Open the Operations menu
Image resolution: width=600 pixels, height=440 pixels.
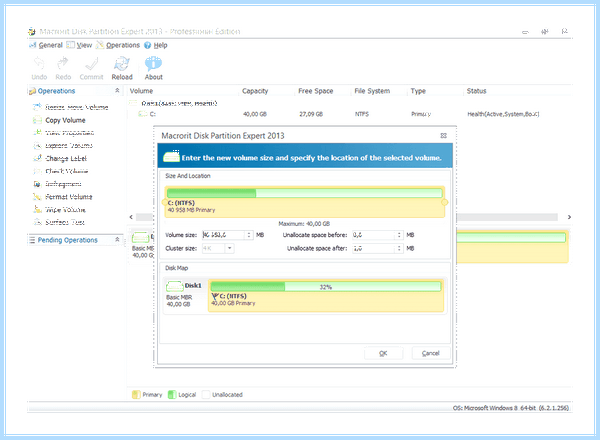[x=118, y=45]
